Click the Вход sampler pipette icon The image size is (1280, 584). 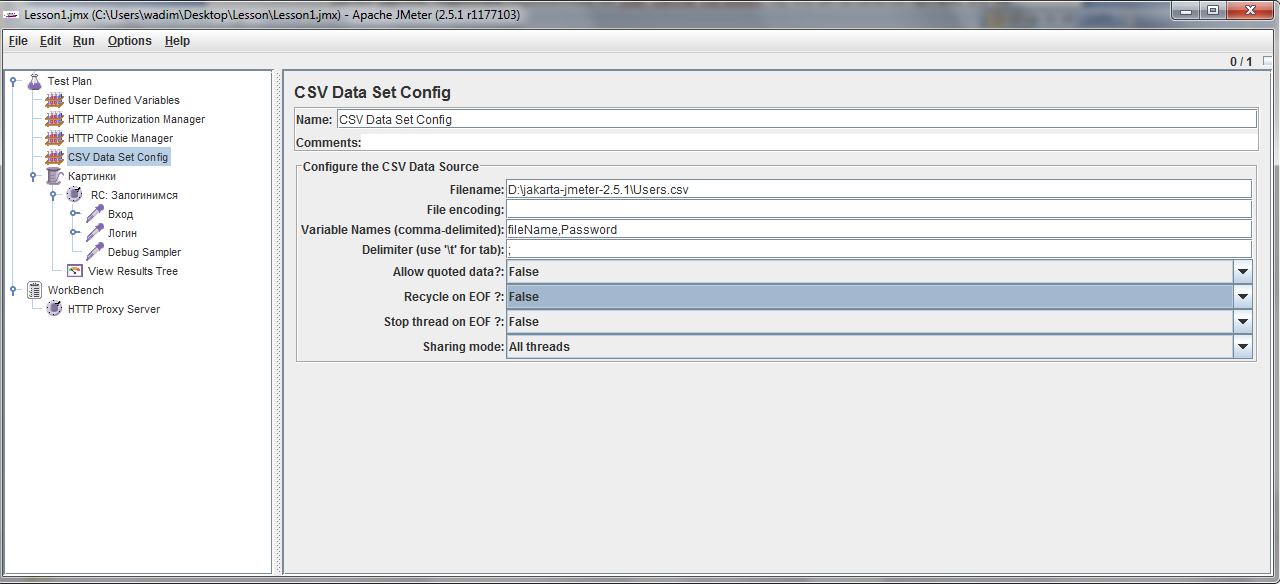tap(95, 214)
